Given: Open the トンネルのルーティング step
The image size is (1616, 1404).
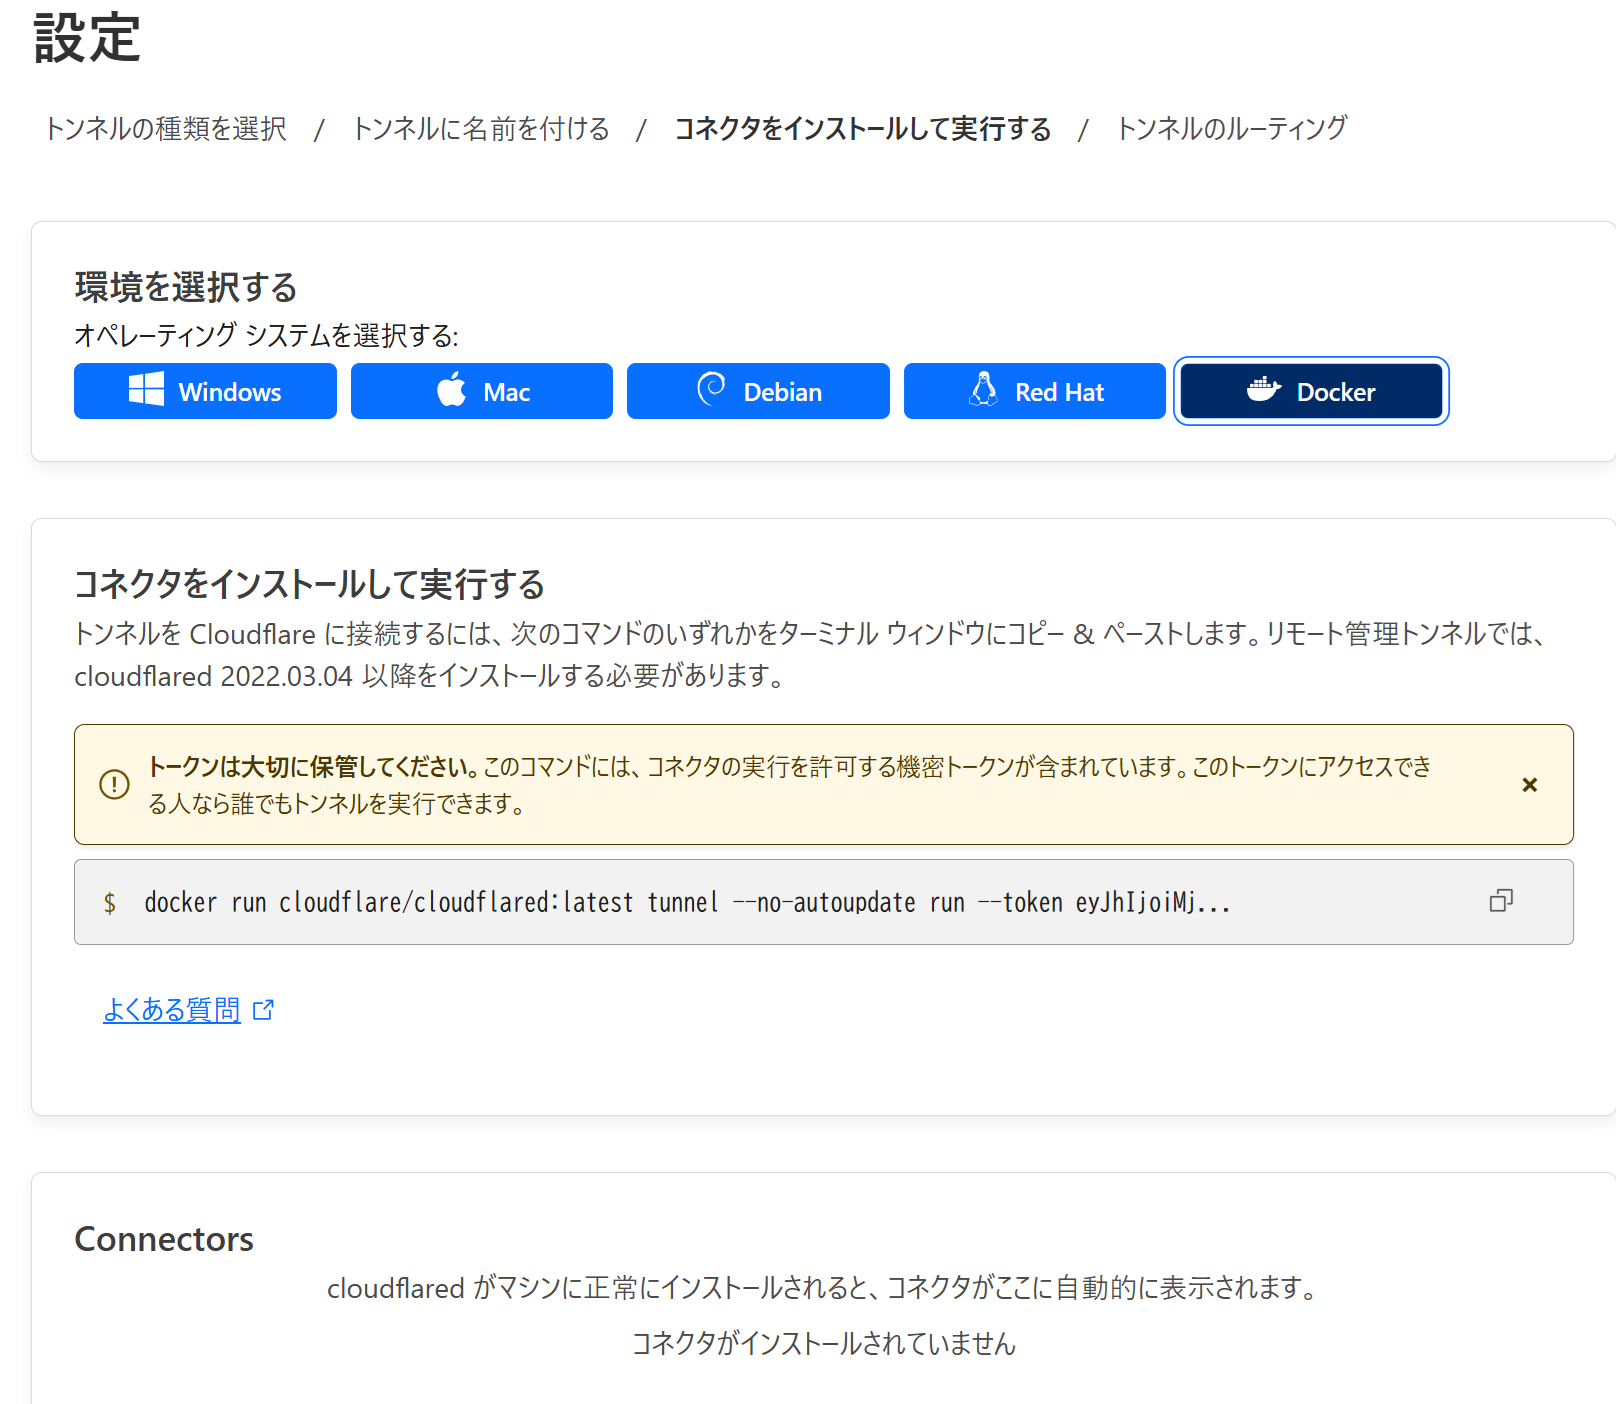Looking at the screenshot, I should point(1234,128).
